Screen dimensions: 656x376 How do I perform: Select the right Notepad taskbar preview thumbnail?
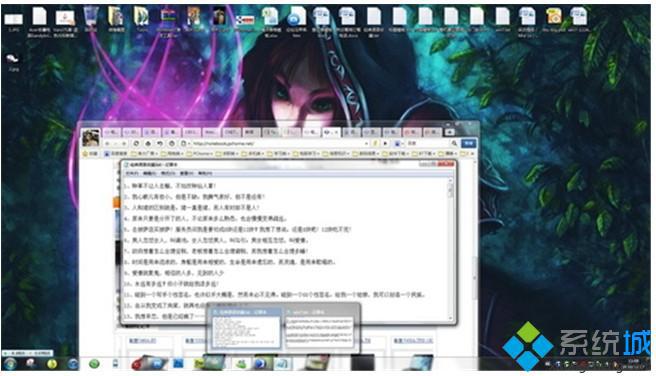click(x=321, y=328)
